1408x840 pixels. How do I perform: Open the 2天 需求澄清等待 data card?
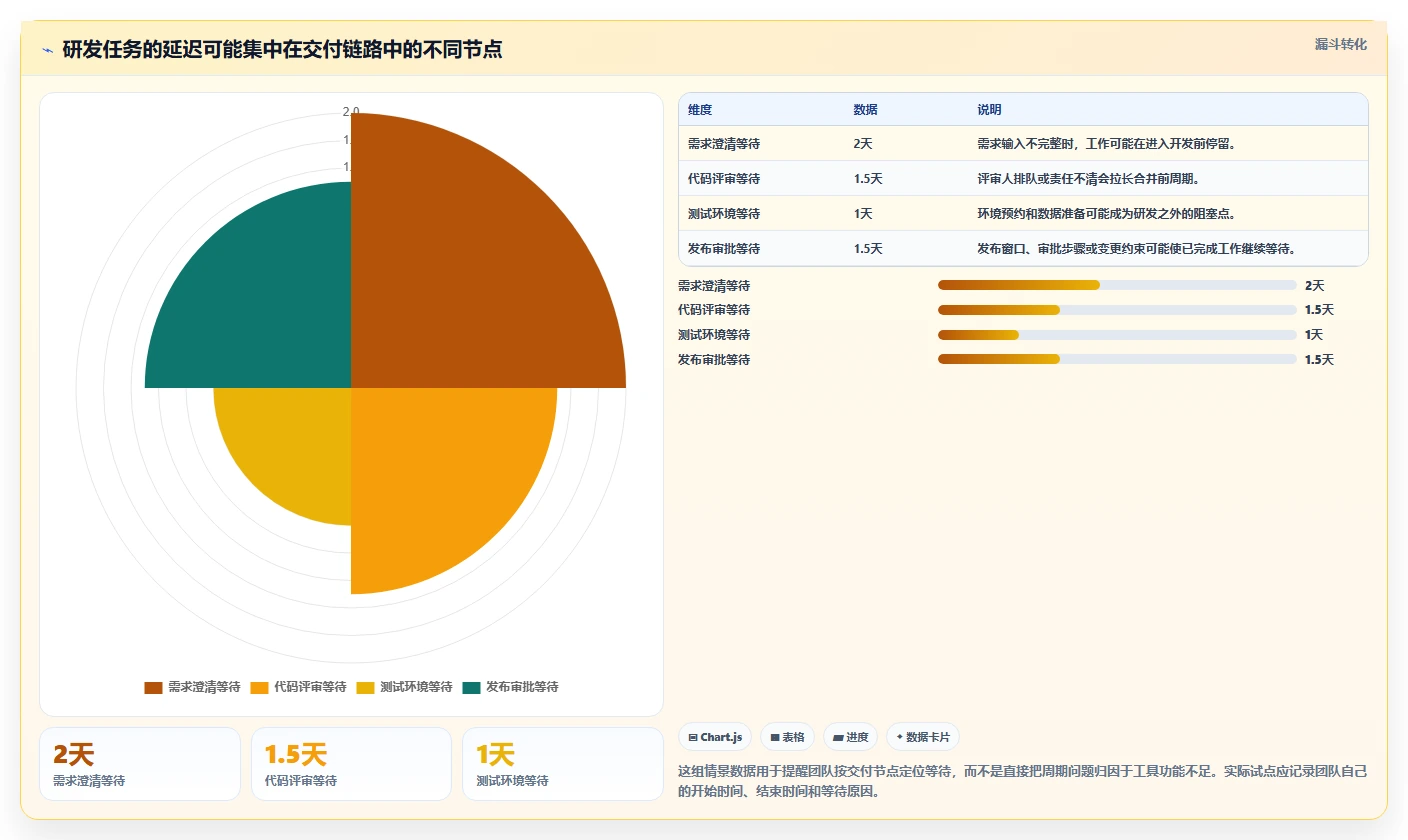[140, 764]
